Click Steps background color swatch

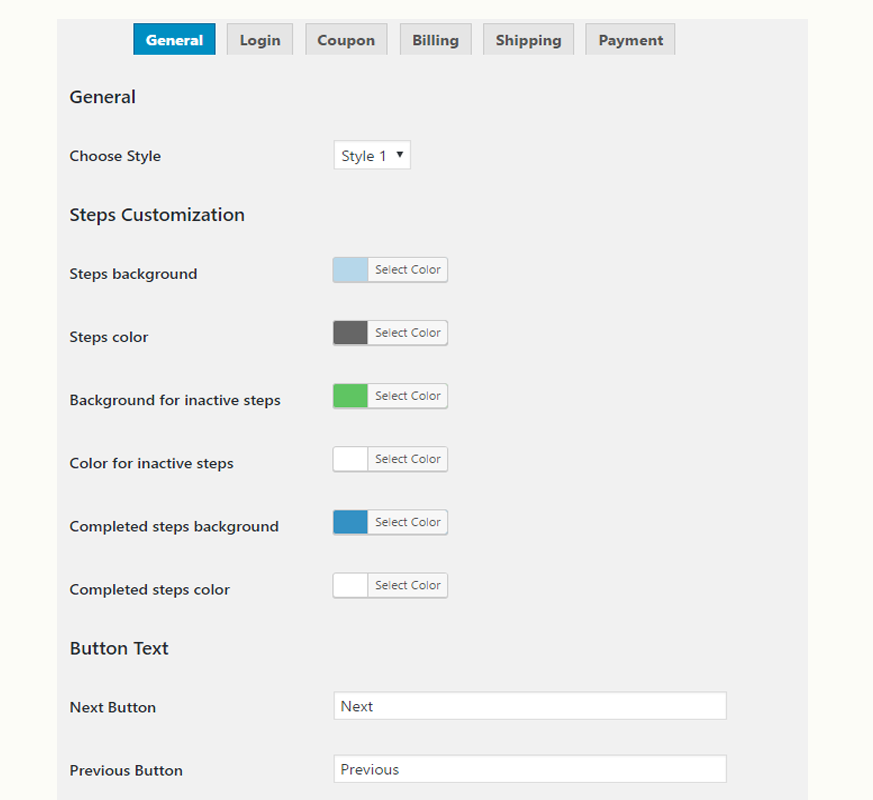(x=350, y=270)
